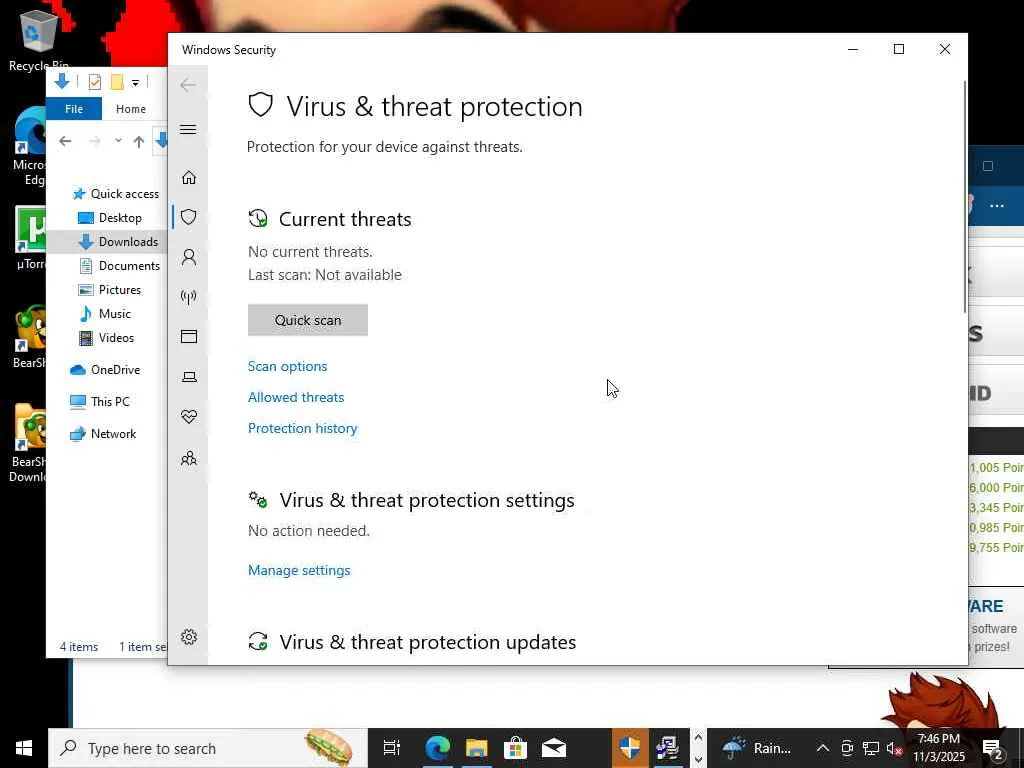Open the weather widget showing Rain
Viewport: 1024px width, 768px height.
click(756, 748)
